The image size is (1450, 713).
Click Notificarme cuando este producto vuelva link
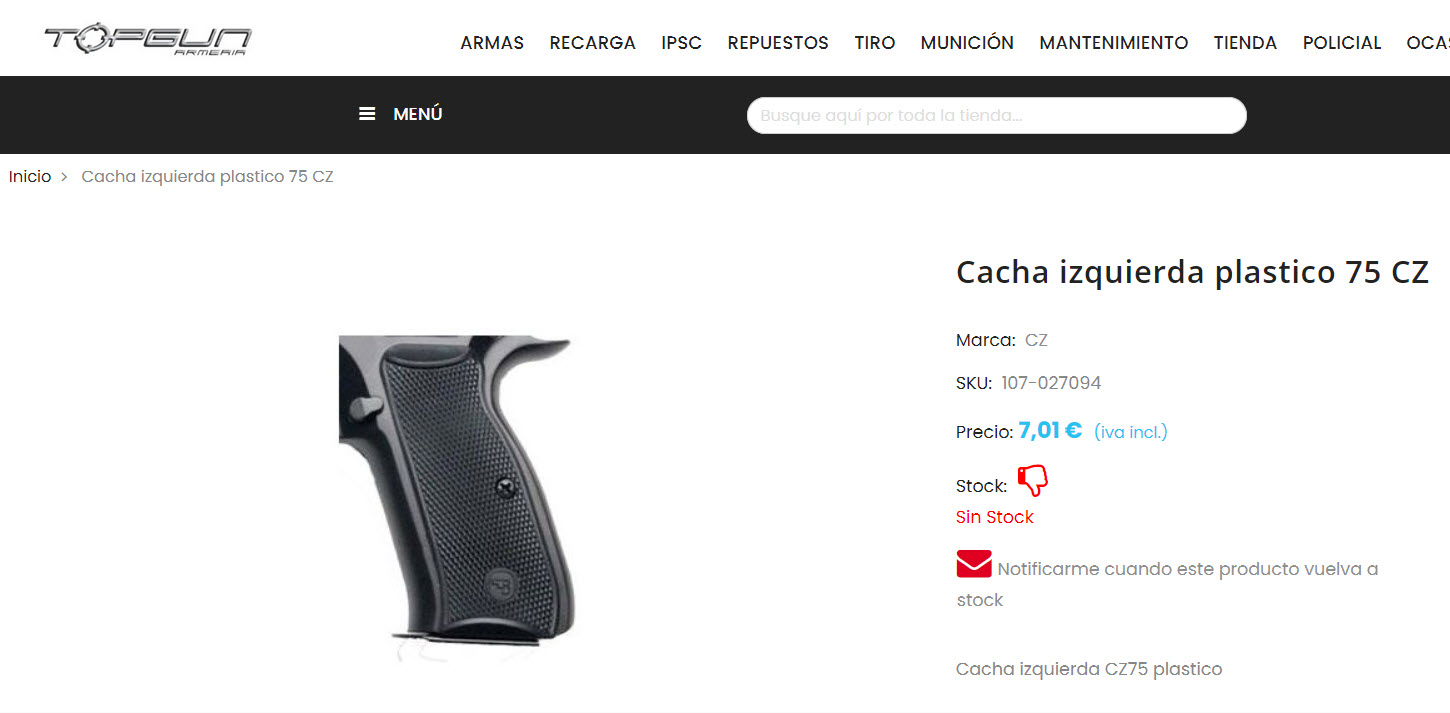[x=1167, y=584]
